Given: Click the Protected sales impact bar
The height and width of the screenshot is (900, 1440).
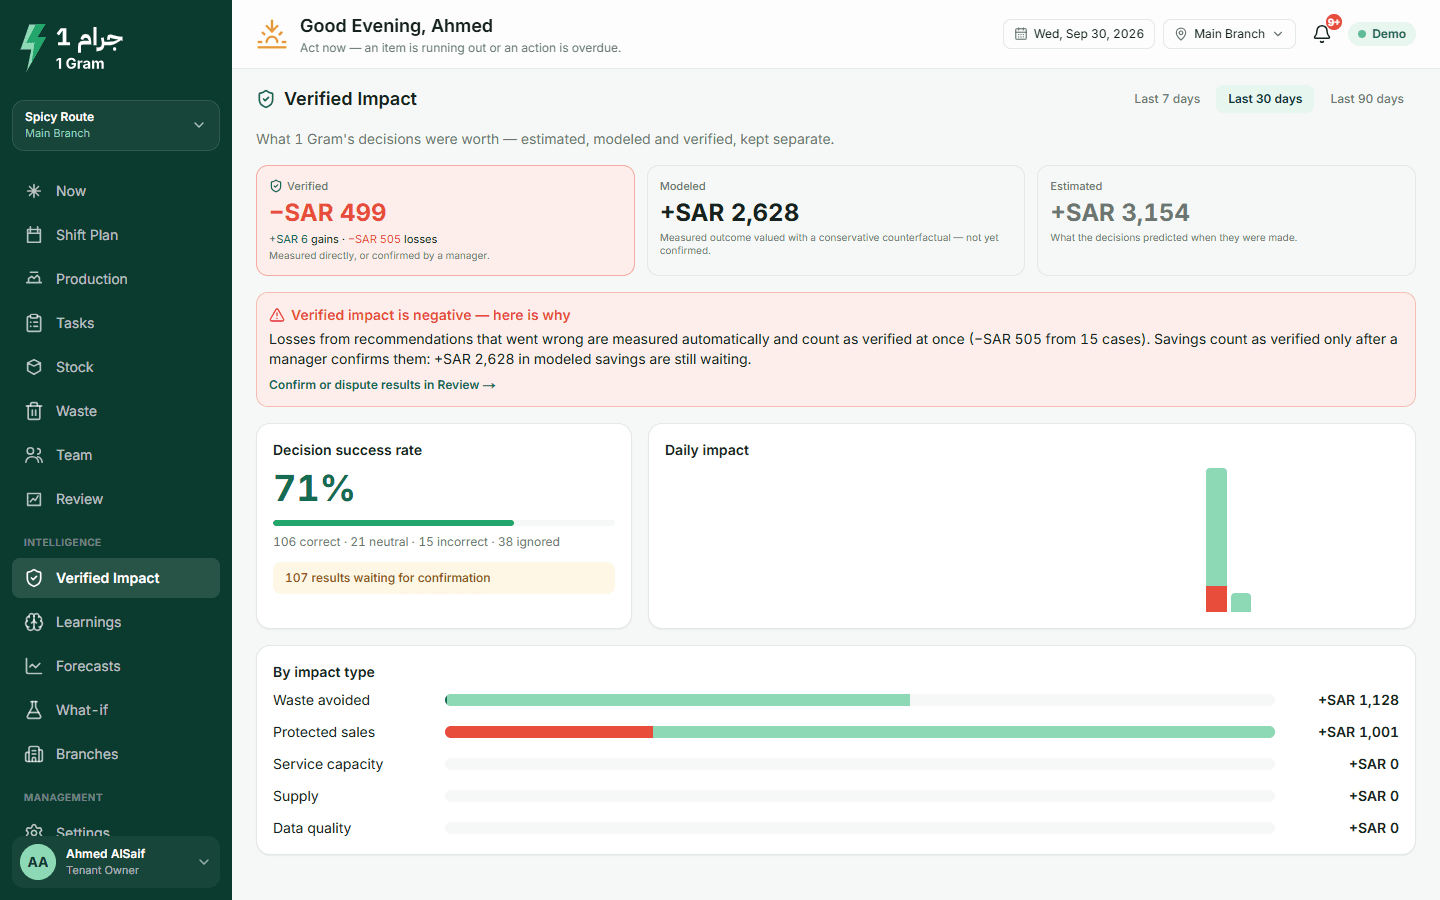Looking at the screenshot, I should click(860, 732).
